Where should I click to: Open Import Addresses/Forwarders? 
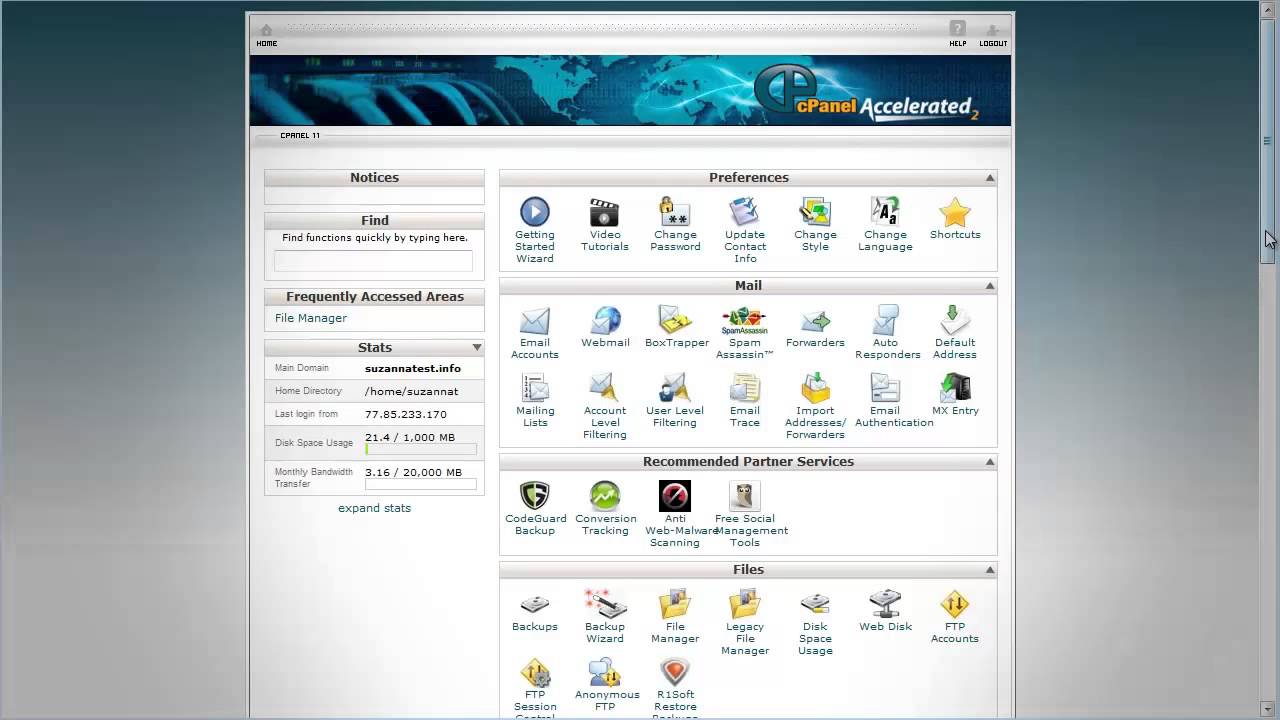(x=815, y=406)
